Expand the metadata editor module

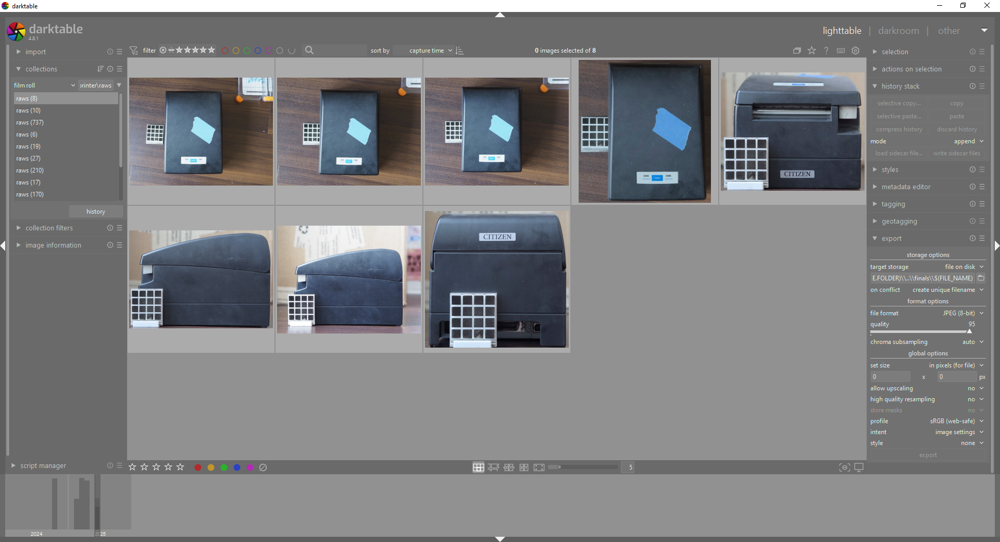906,187
